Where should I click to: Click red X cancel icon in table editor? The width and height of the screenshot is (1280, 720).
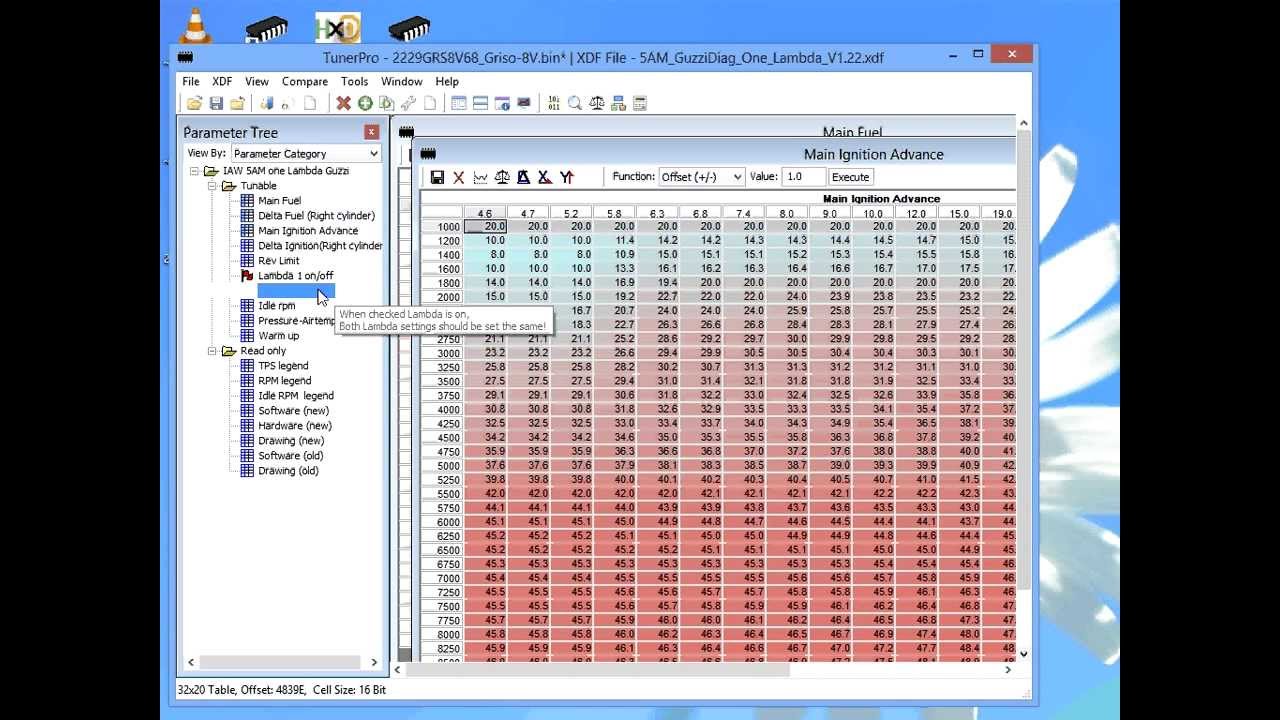pyautogui.click(x=459, y=177)
